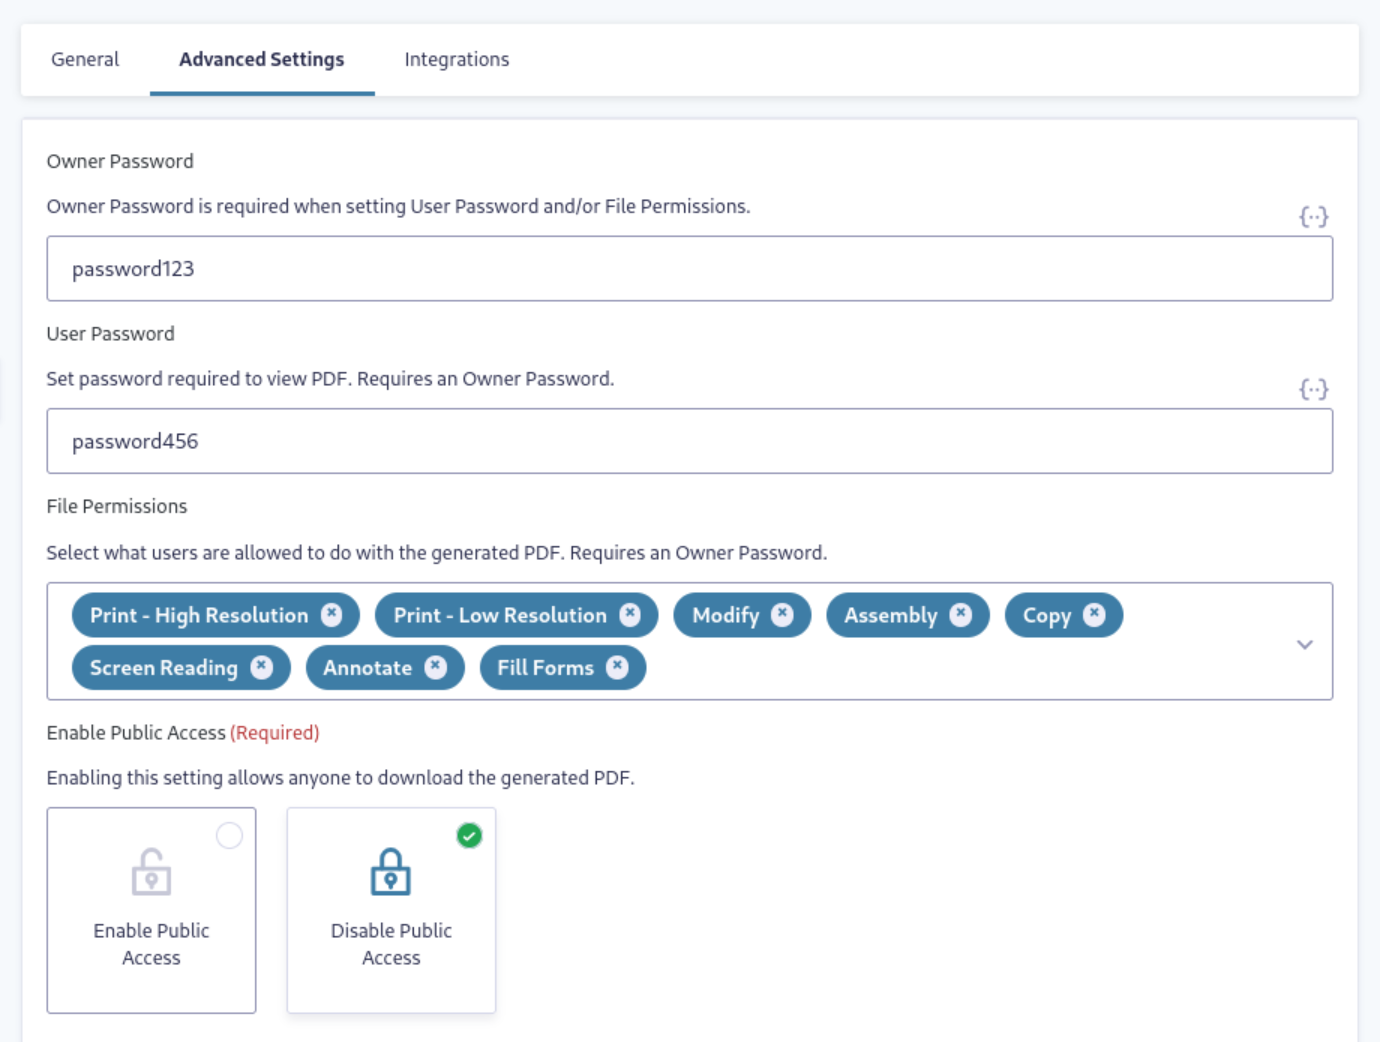Remove the Fill Forms permission tag
The height and width of the screenshot is (1042, 1380).
620,667
